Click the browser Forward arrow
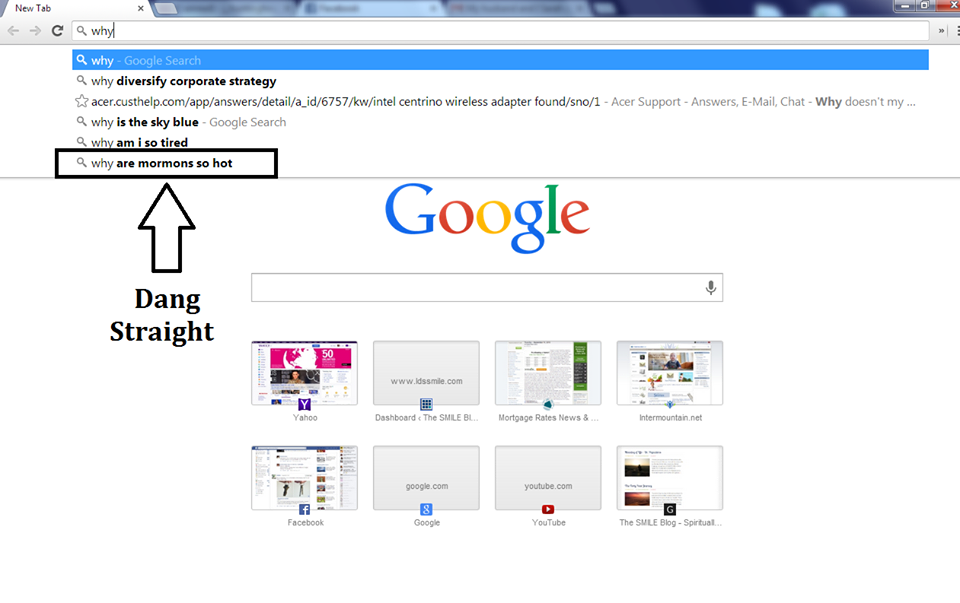 tap(36, 31)
